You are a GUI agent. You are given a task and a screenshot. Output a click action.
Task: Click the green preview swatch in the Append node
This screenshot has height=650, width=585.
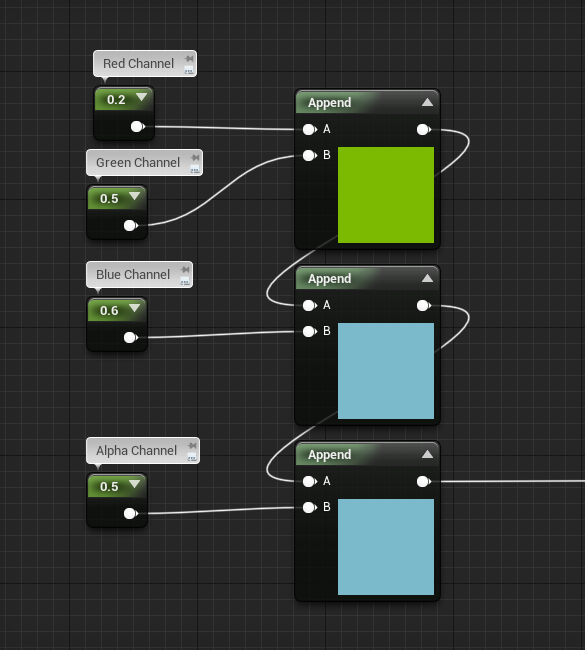(386, 195)
